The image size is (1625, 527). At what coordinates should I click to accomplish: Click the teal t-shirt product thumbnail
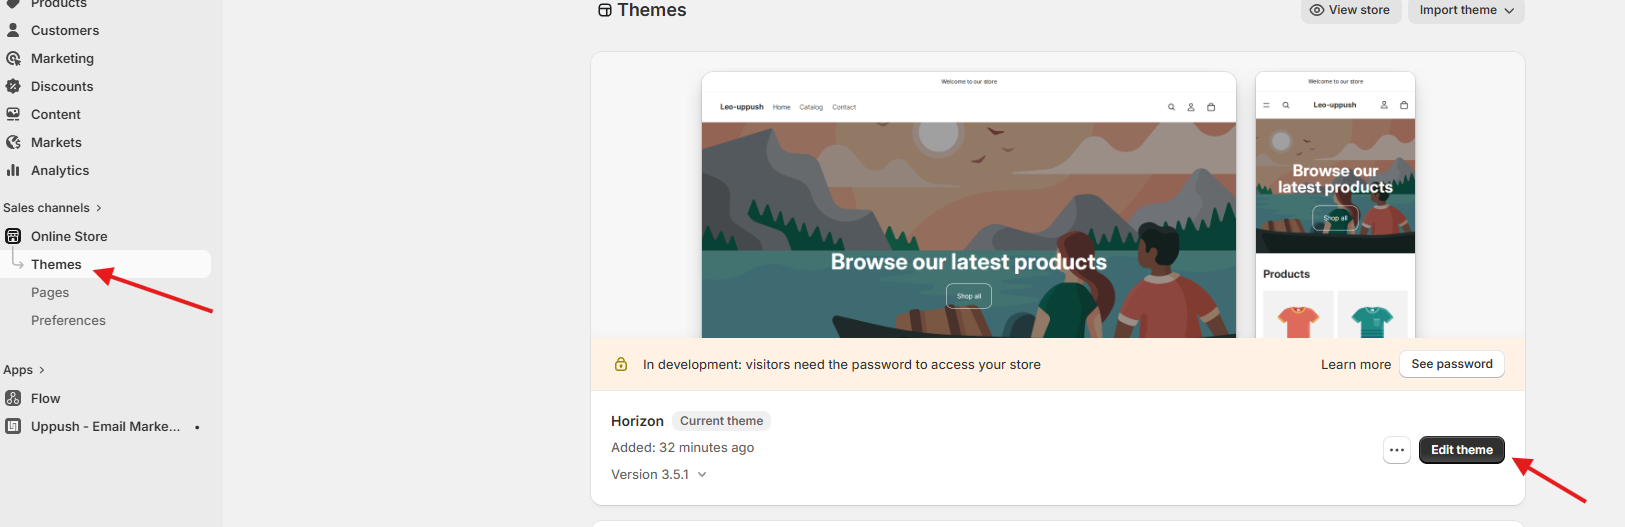point(1372,315)
